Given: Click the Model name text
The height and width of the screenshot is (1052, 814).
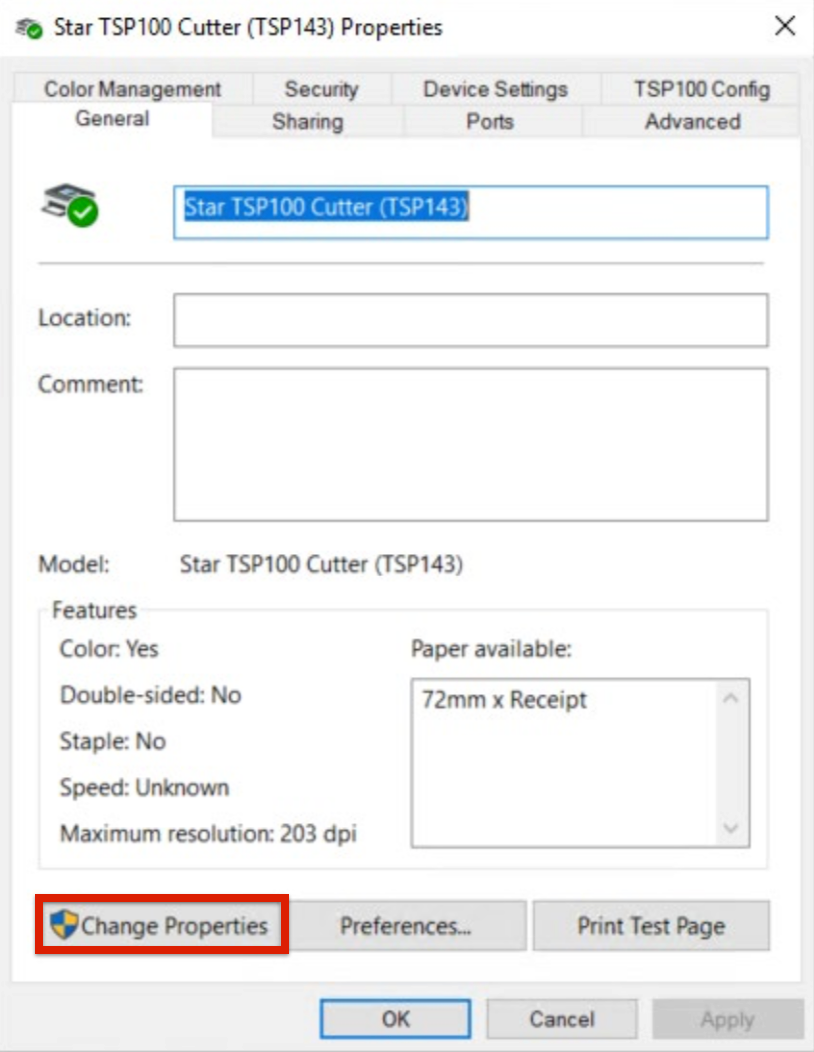Looking at the screenshot, I should point(321,564).
